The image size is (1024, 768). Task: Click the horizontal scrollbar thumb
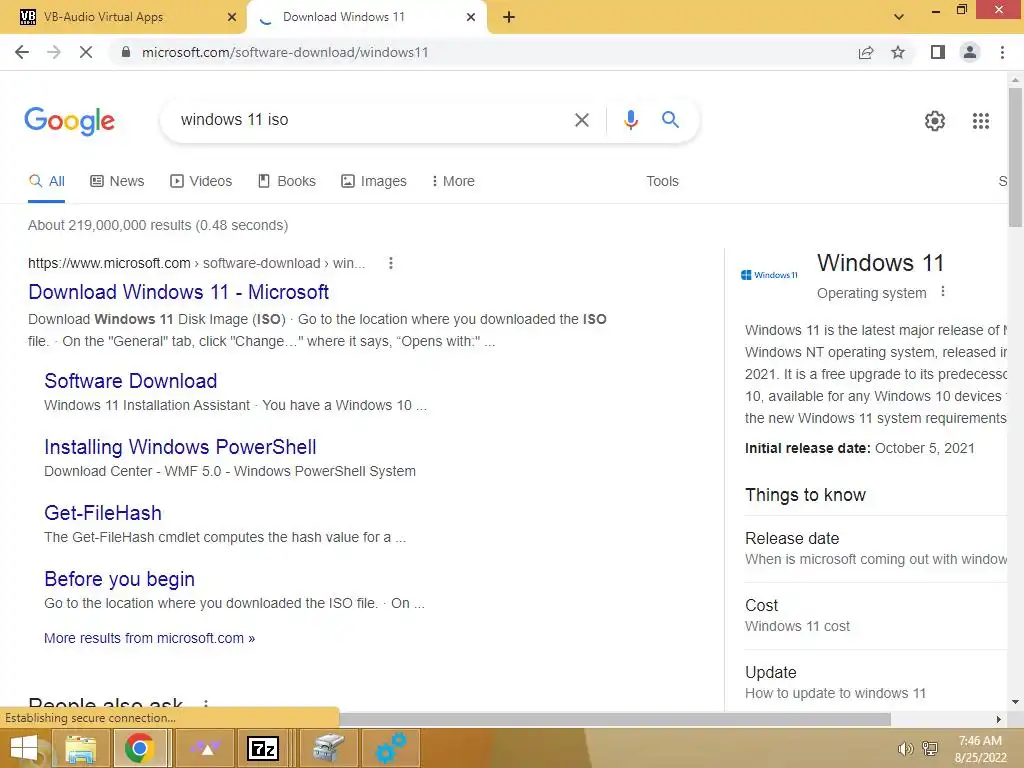point(615,719)
